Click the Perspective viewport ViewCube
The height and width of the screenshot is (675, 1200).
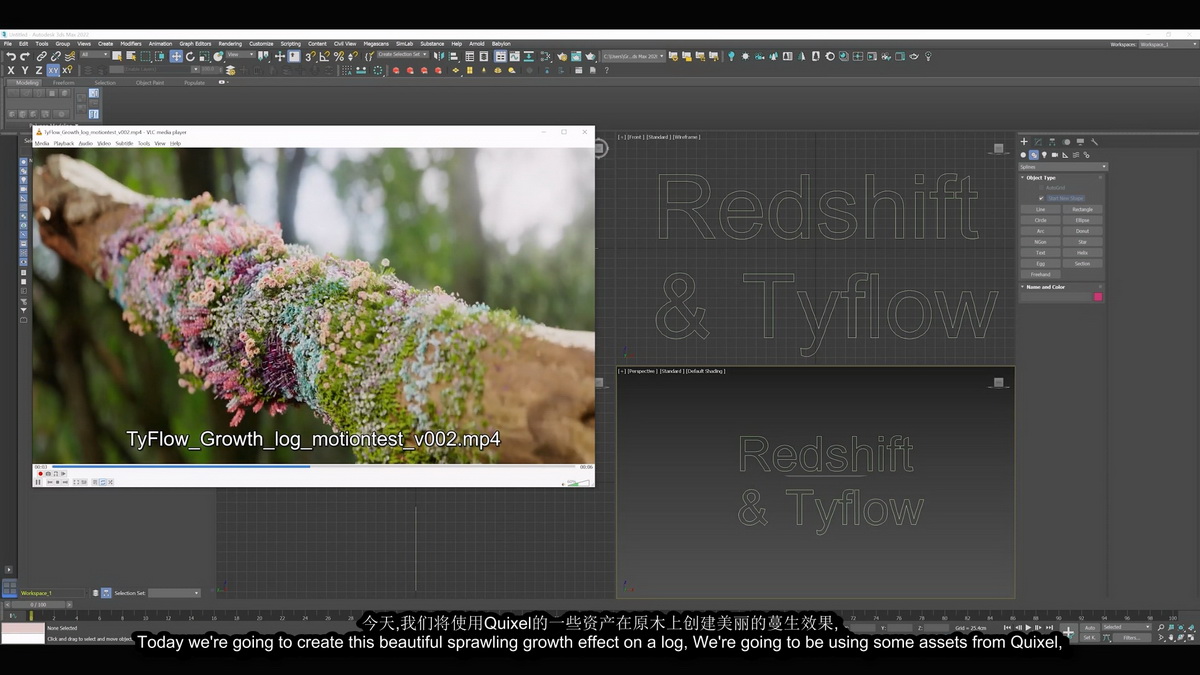(998, 382)
